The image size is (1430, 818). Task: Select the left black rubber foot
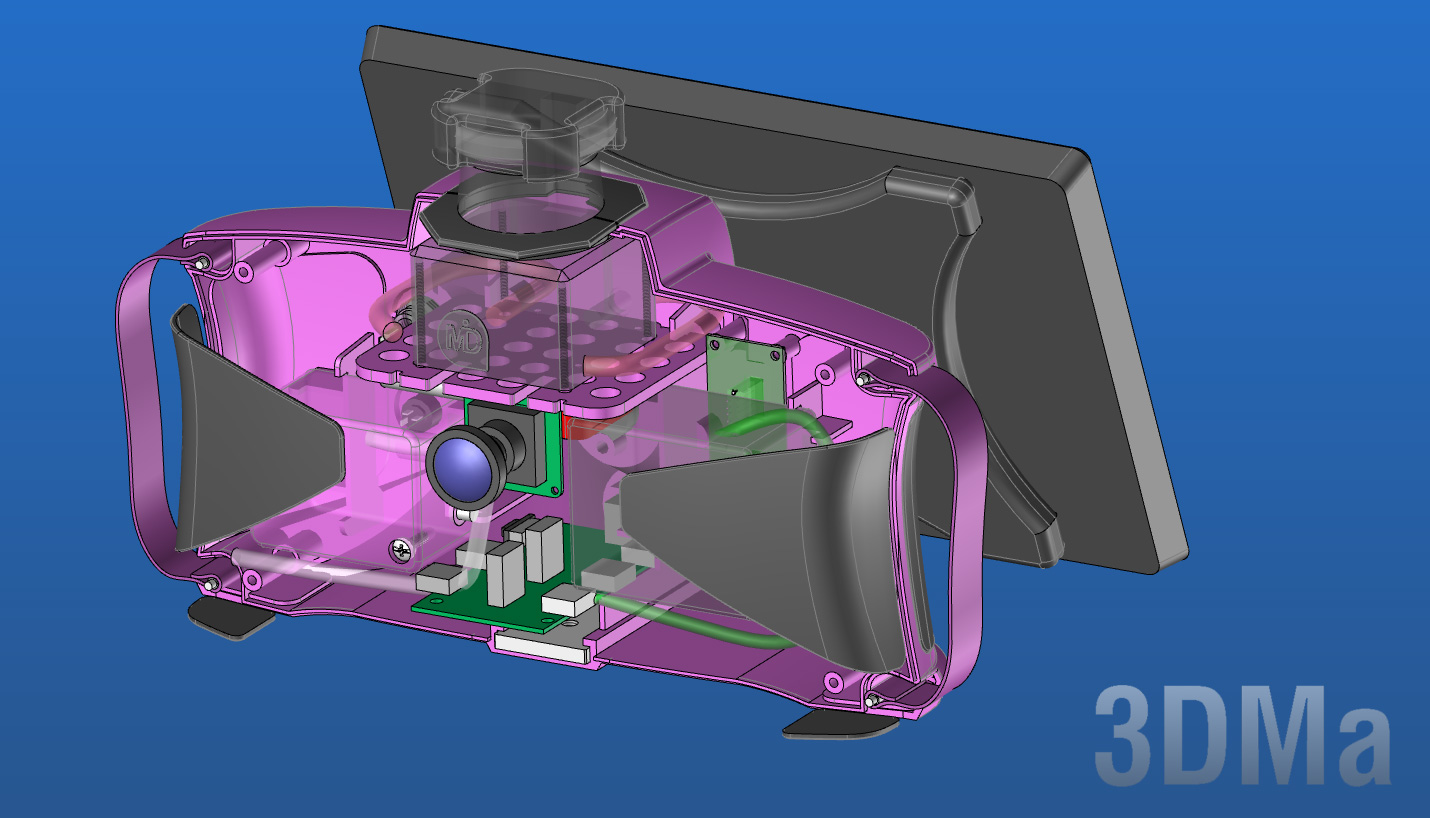pyautogui.click(x=230, y=616)
